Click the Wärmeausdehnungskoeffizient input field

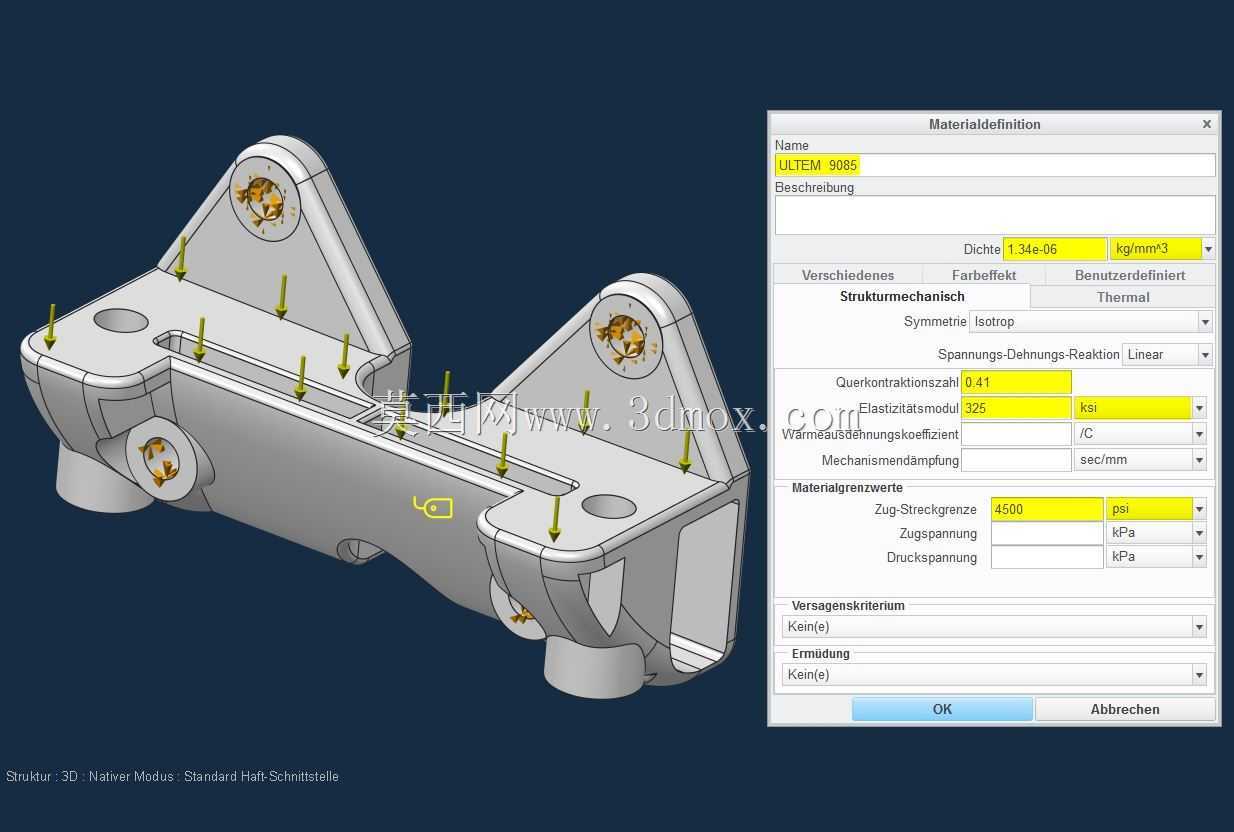click(1016, 434)
